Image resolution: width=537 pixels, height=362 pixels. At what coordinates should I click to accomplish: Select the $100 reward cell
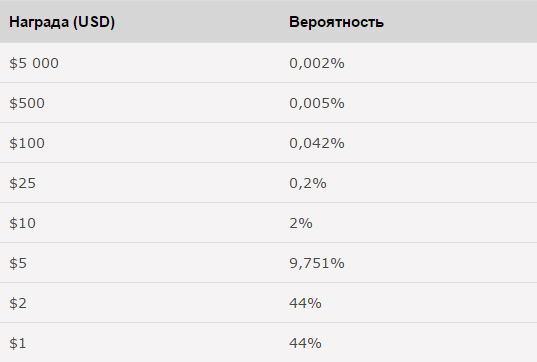(x=27, y=143)
